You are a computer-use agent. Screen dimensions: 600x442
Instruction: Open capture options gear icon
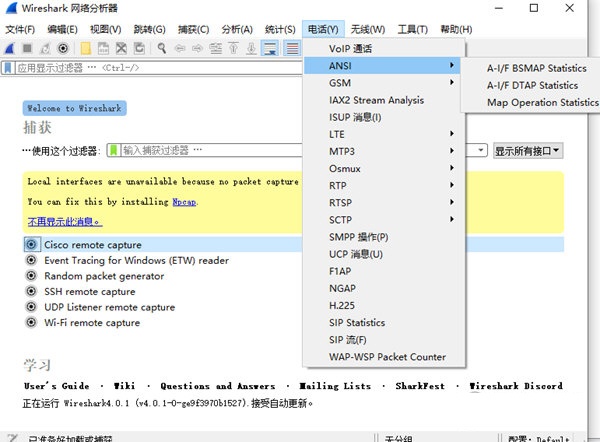point(64,48)
